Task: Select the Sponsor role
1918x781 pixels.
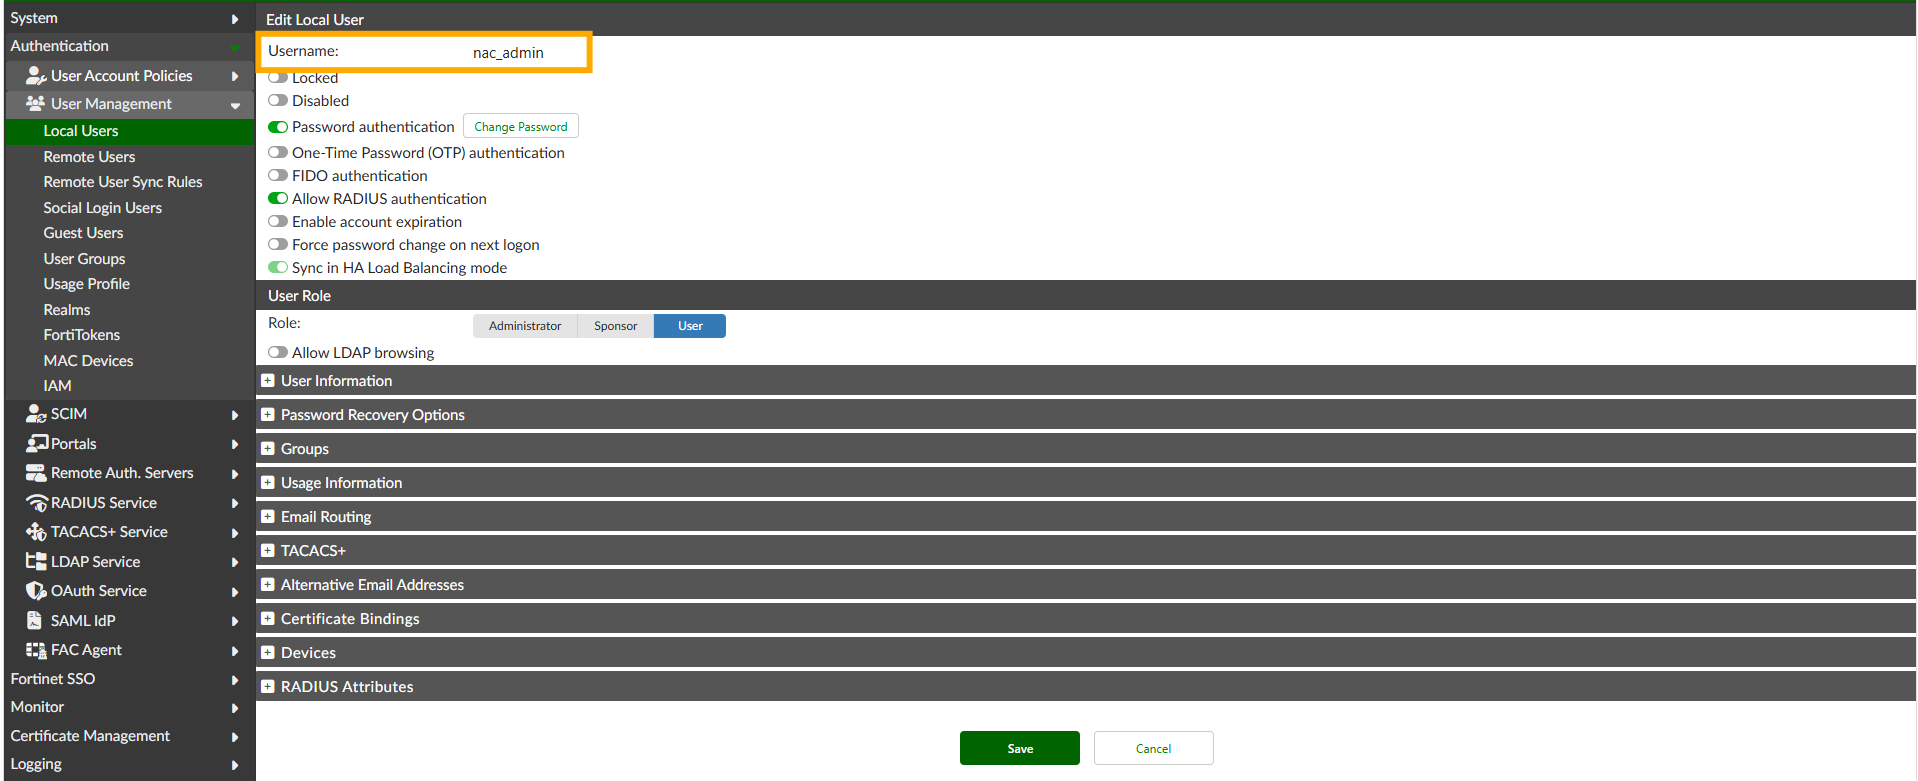Action: tap(616, 326)
